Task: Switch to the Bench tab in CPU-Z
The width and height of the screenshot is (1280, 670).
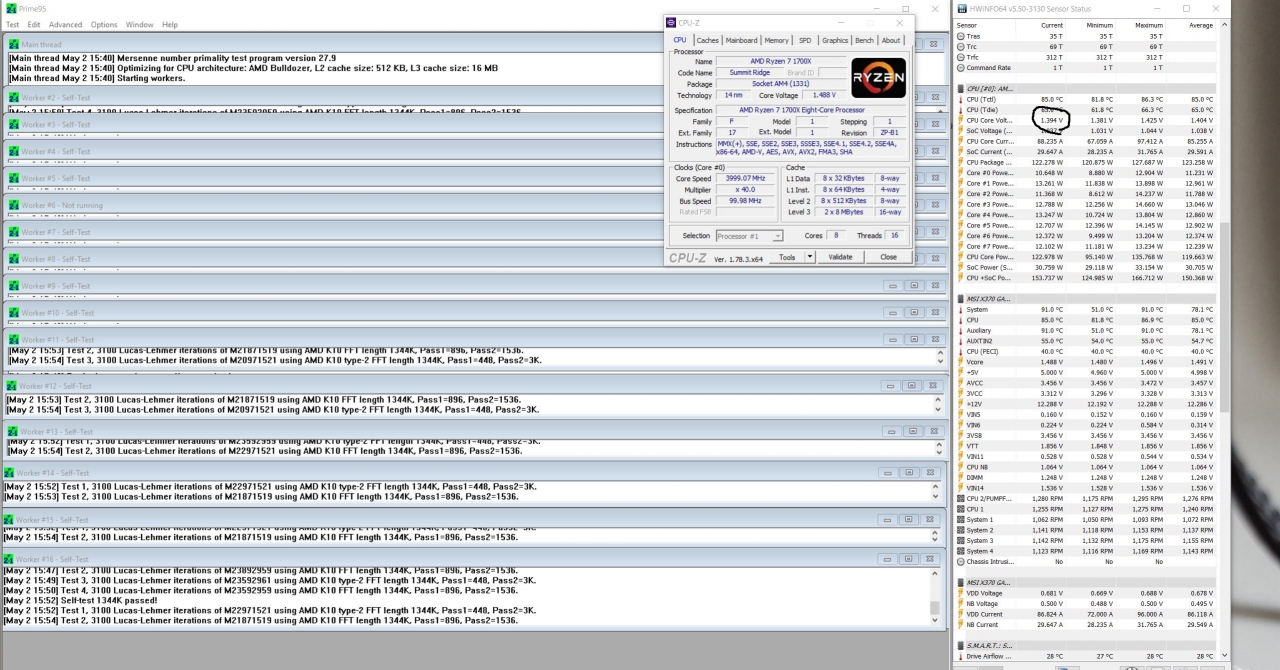Action: point(864,40)
